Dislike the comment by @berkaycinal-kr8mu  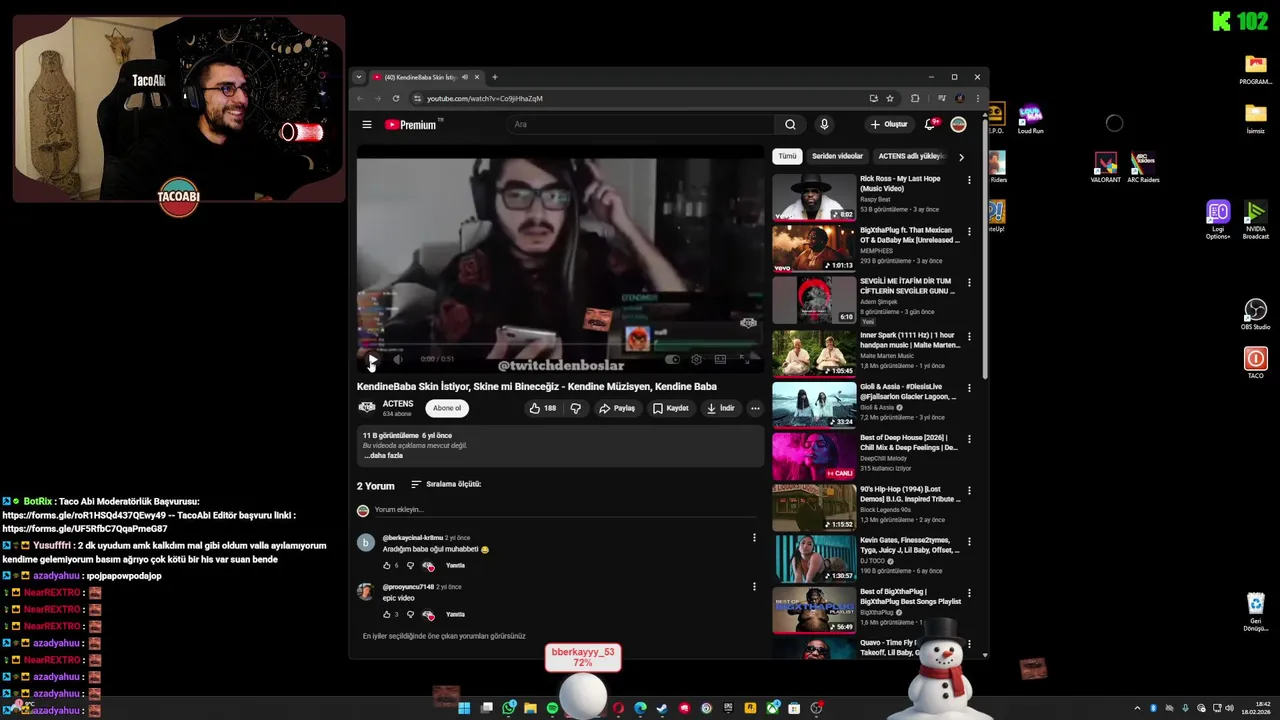tap(410, 566)
